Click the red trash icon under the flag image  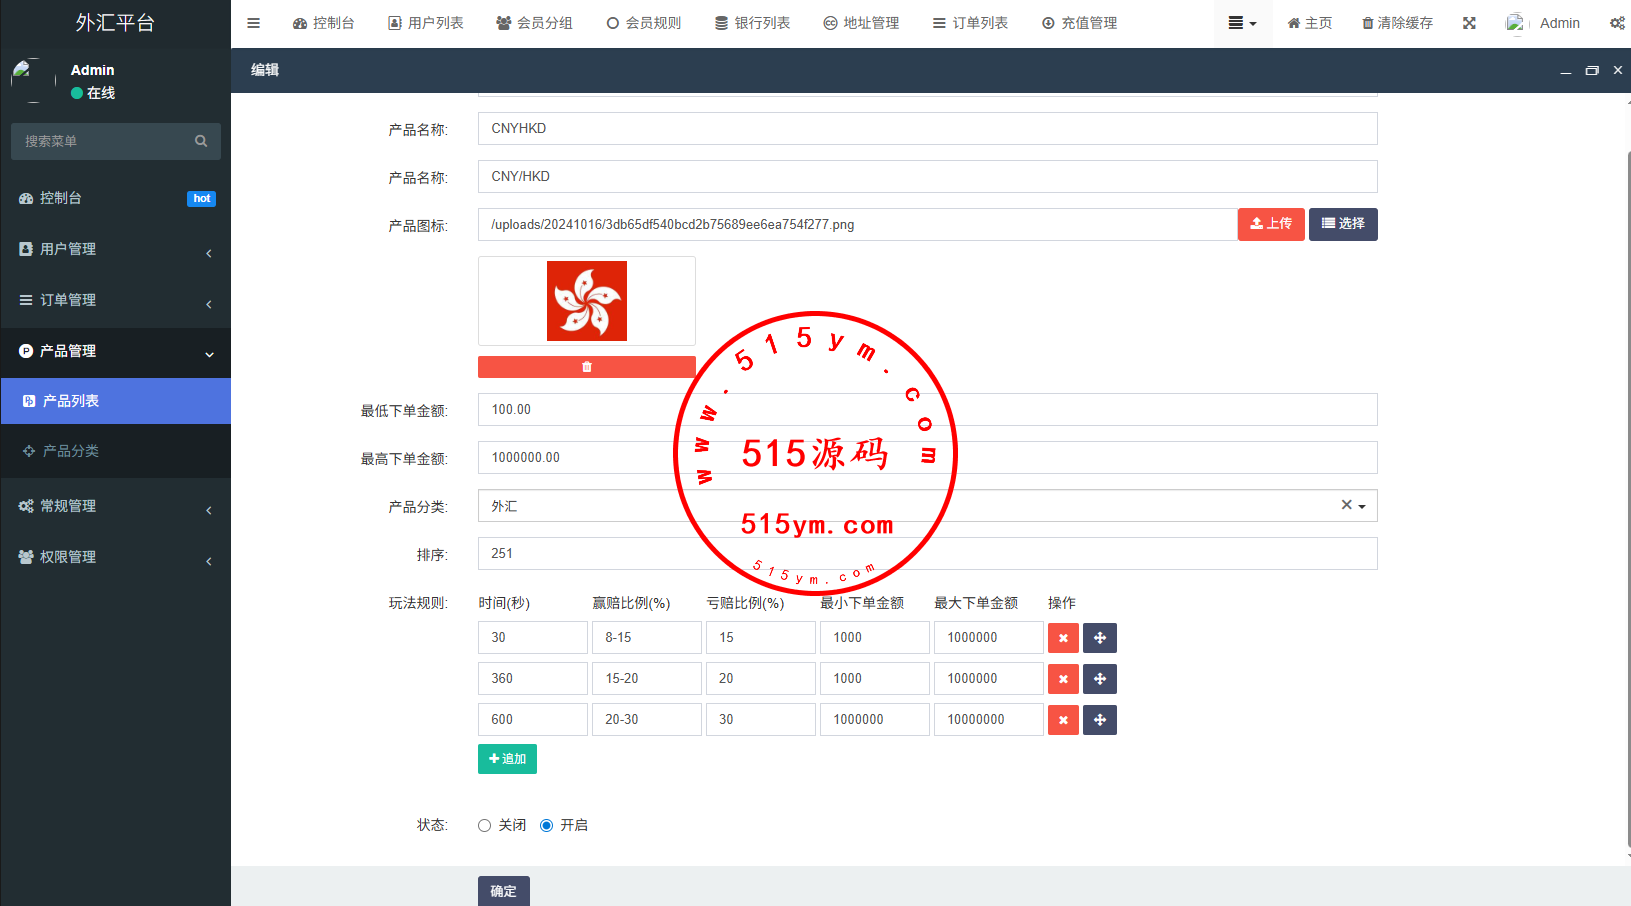pyautogui.click(x=586, y=367)
